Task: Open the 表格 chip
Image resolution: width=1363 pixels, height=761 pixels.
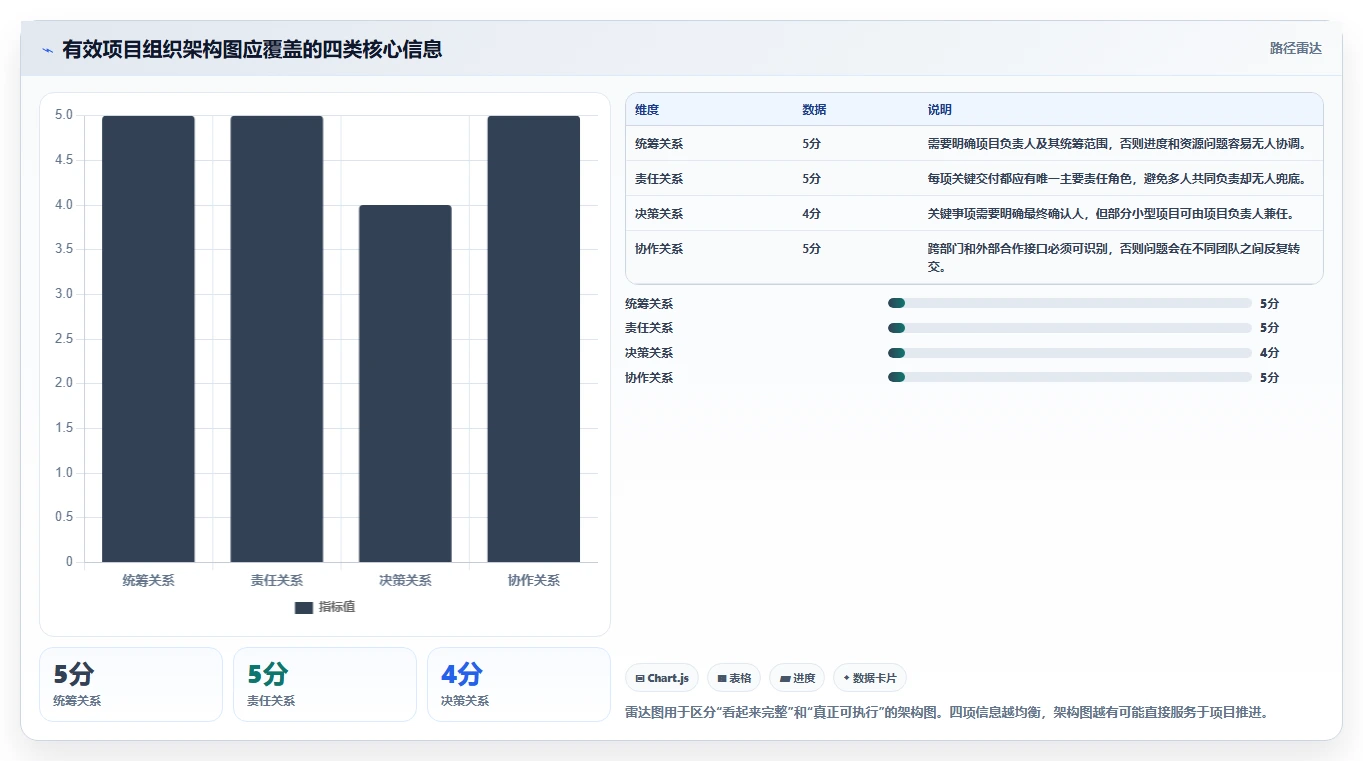Action: (734, 678)
